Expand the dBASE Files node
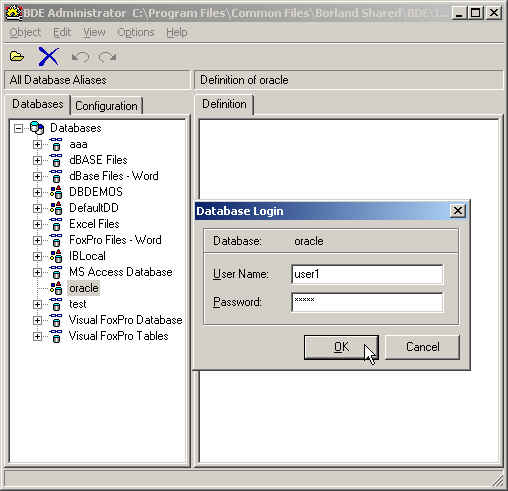The width and height of the screenshot is (508, 491). tap(37, 161)
